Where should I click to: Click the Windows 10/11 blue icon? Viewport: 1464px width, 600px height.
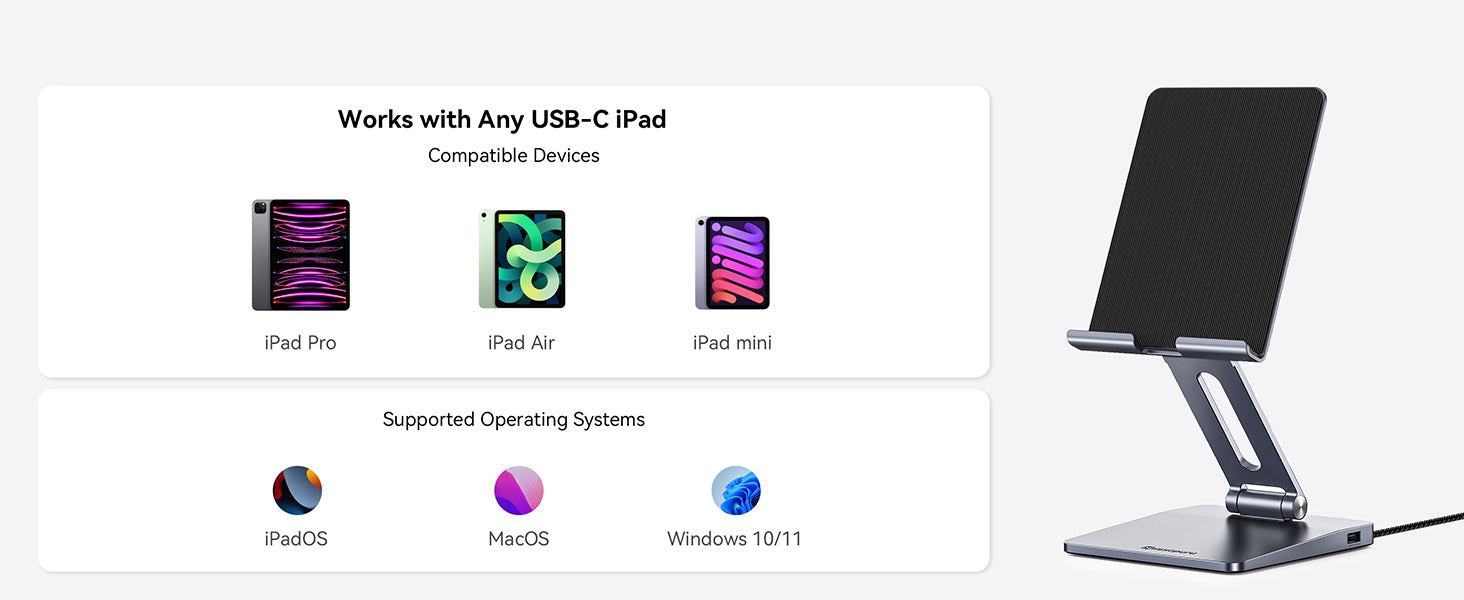pos(736,490)
